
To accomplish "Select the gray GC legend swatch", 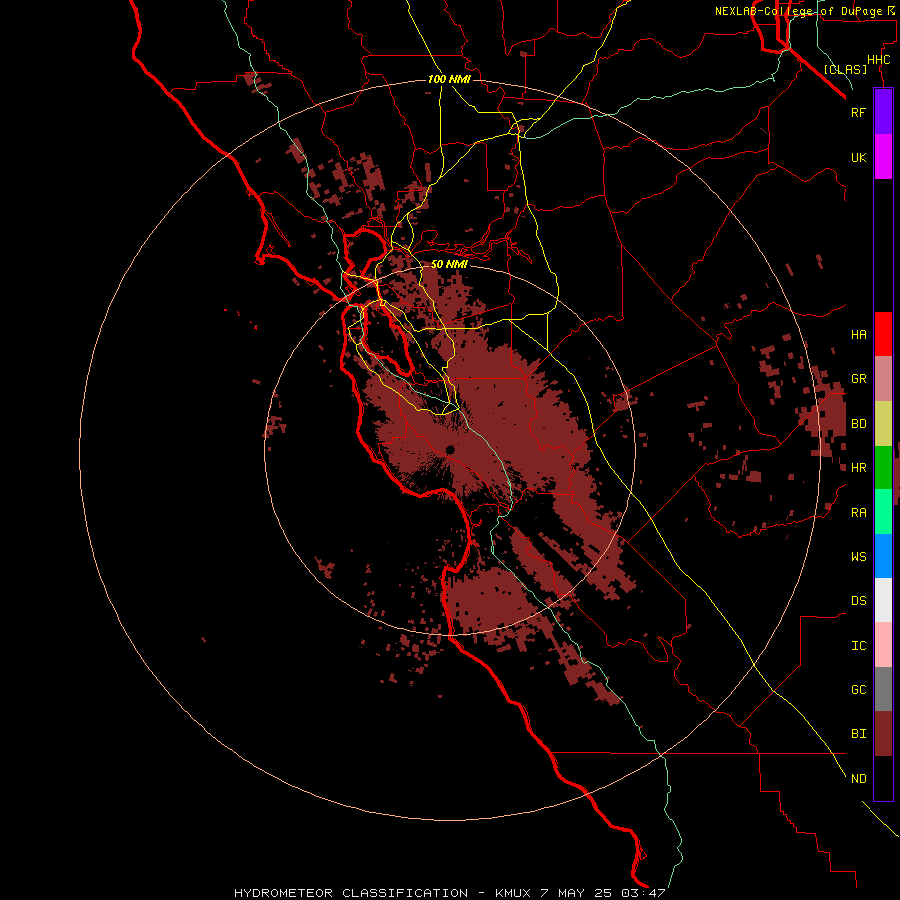I will coord(883,689).
